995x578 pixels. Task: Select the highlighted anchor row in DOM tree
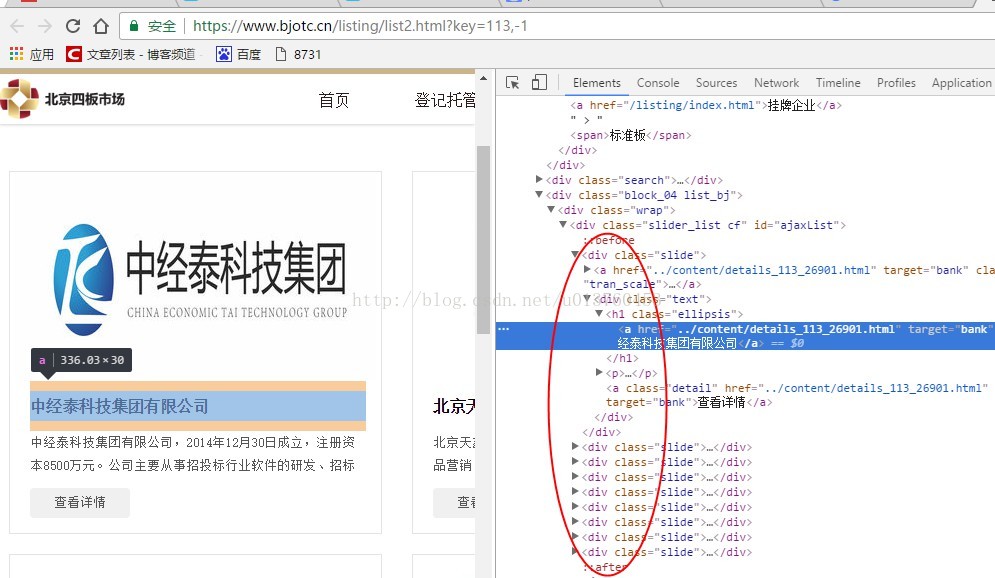coord(746,336)
